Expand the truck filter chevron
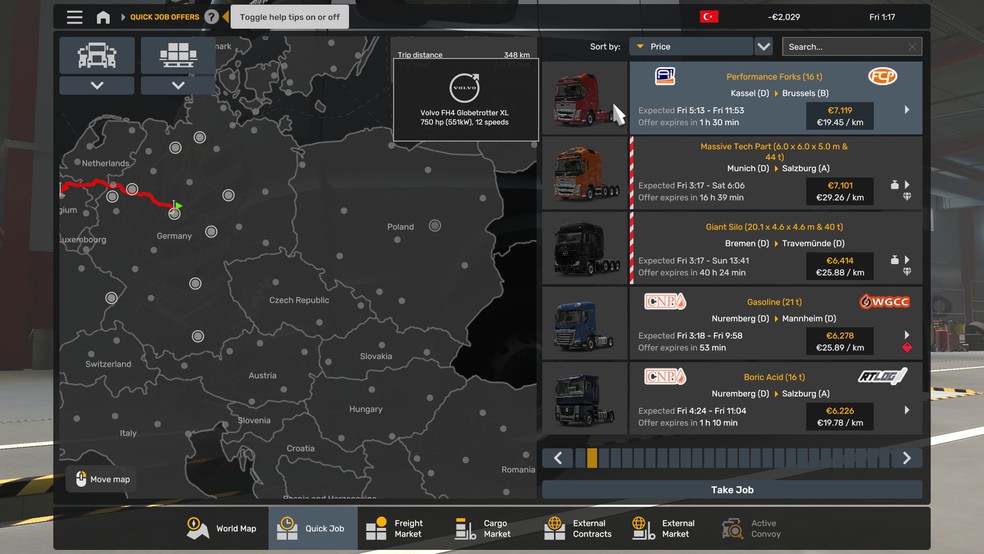The image size is (984, 554). (x=97, y=86)
